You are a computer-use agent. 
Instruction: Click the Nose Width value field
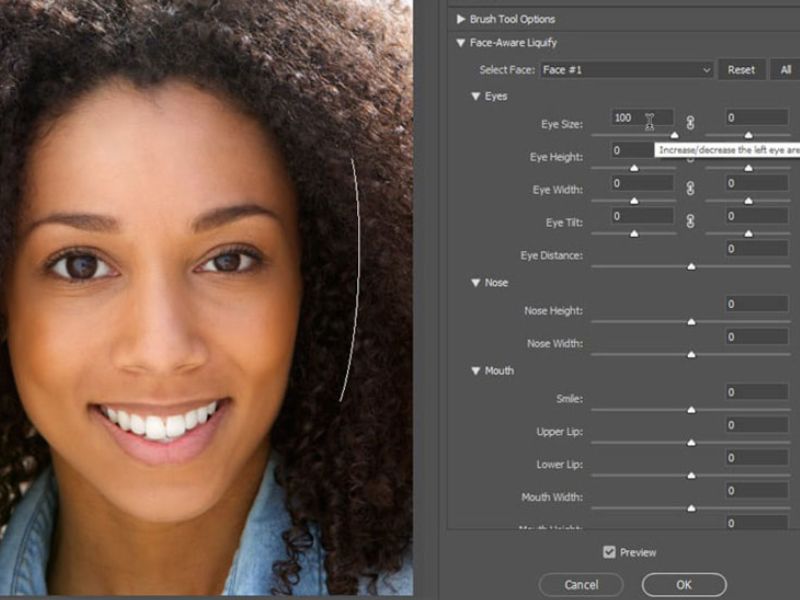click(x=757, y=337)
